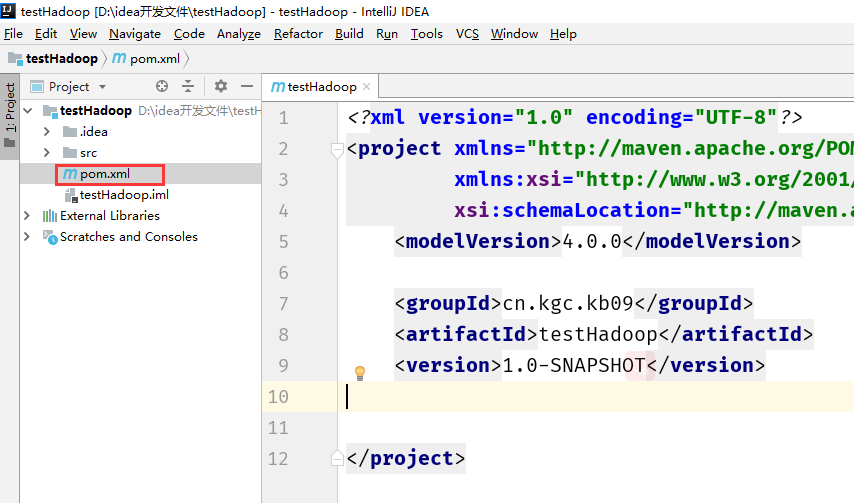Click testHadoop breadcrumb in navigation bar
Image resolution: width=854 pixels, height=503 pixels.
pyautogui.click(x=53, y=58)
